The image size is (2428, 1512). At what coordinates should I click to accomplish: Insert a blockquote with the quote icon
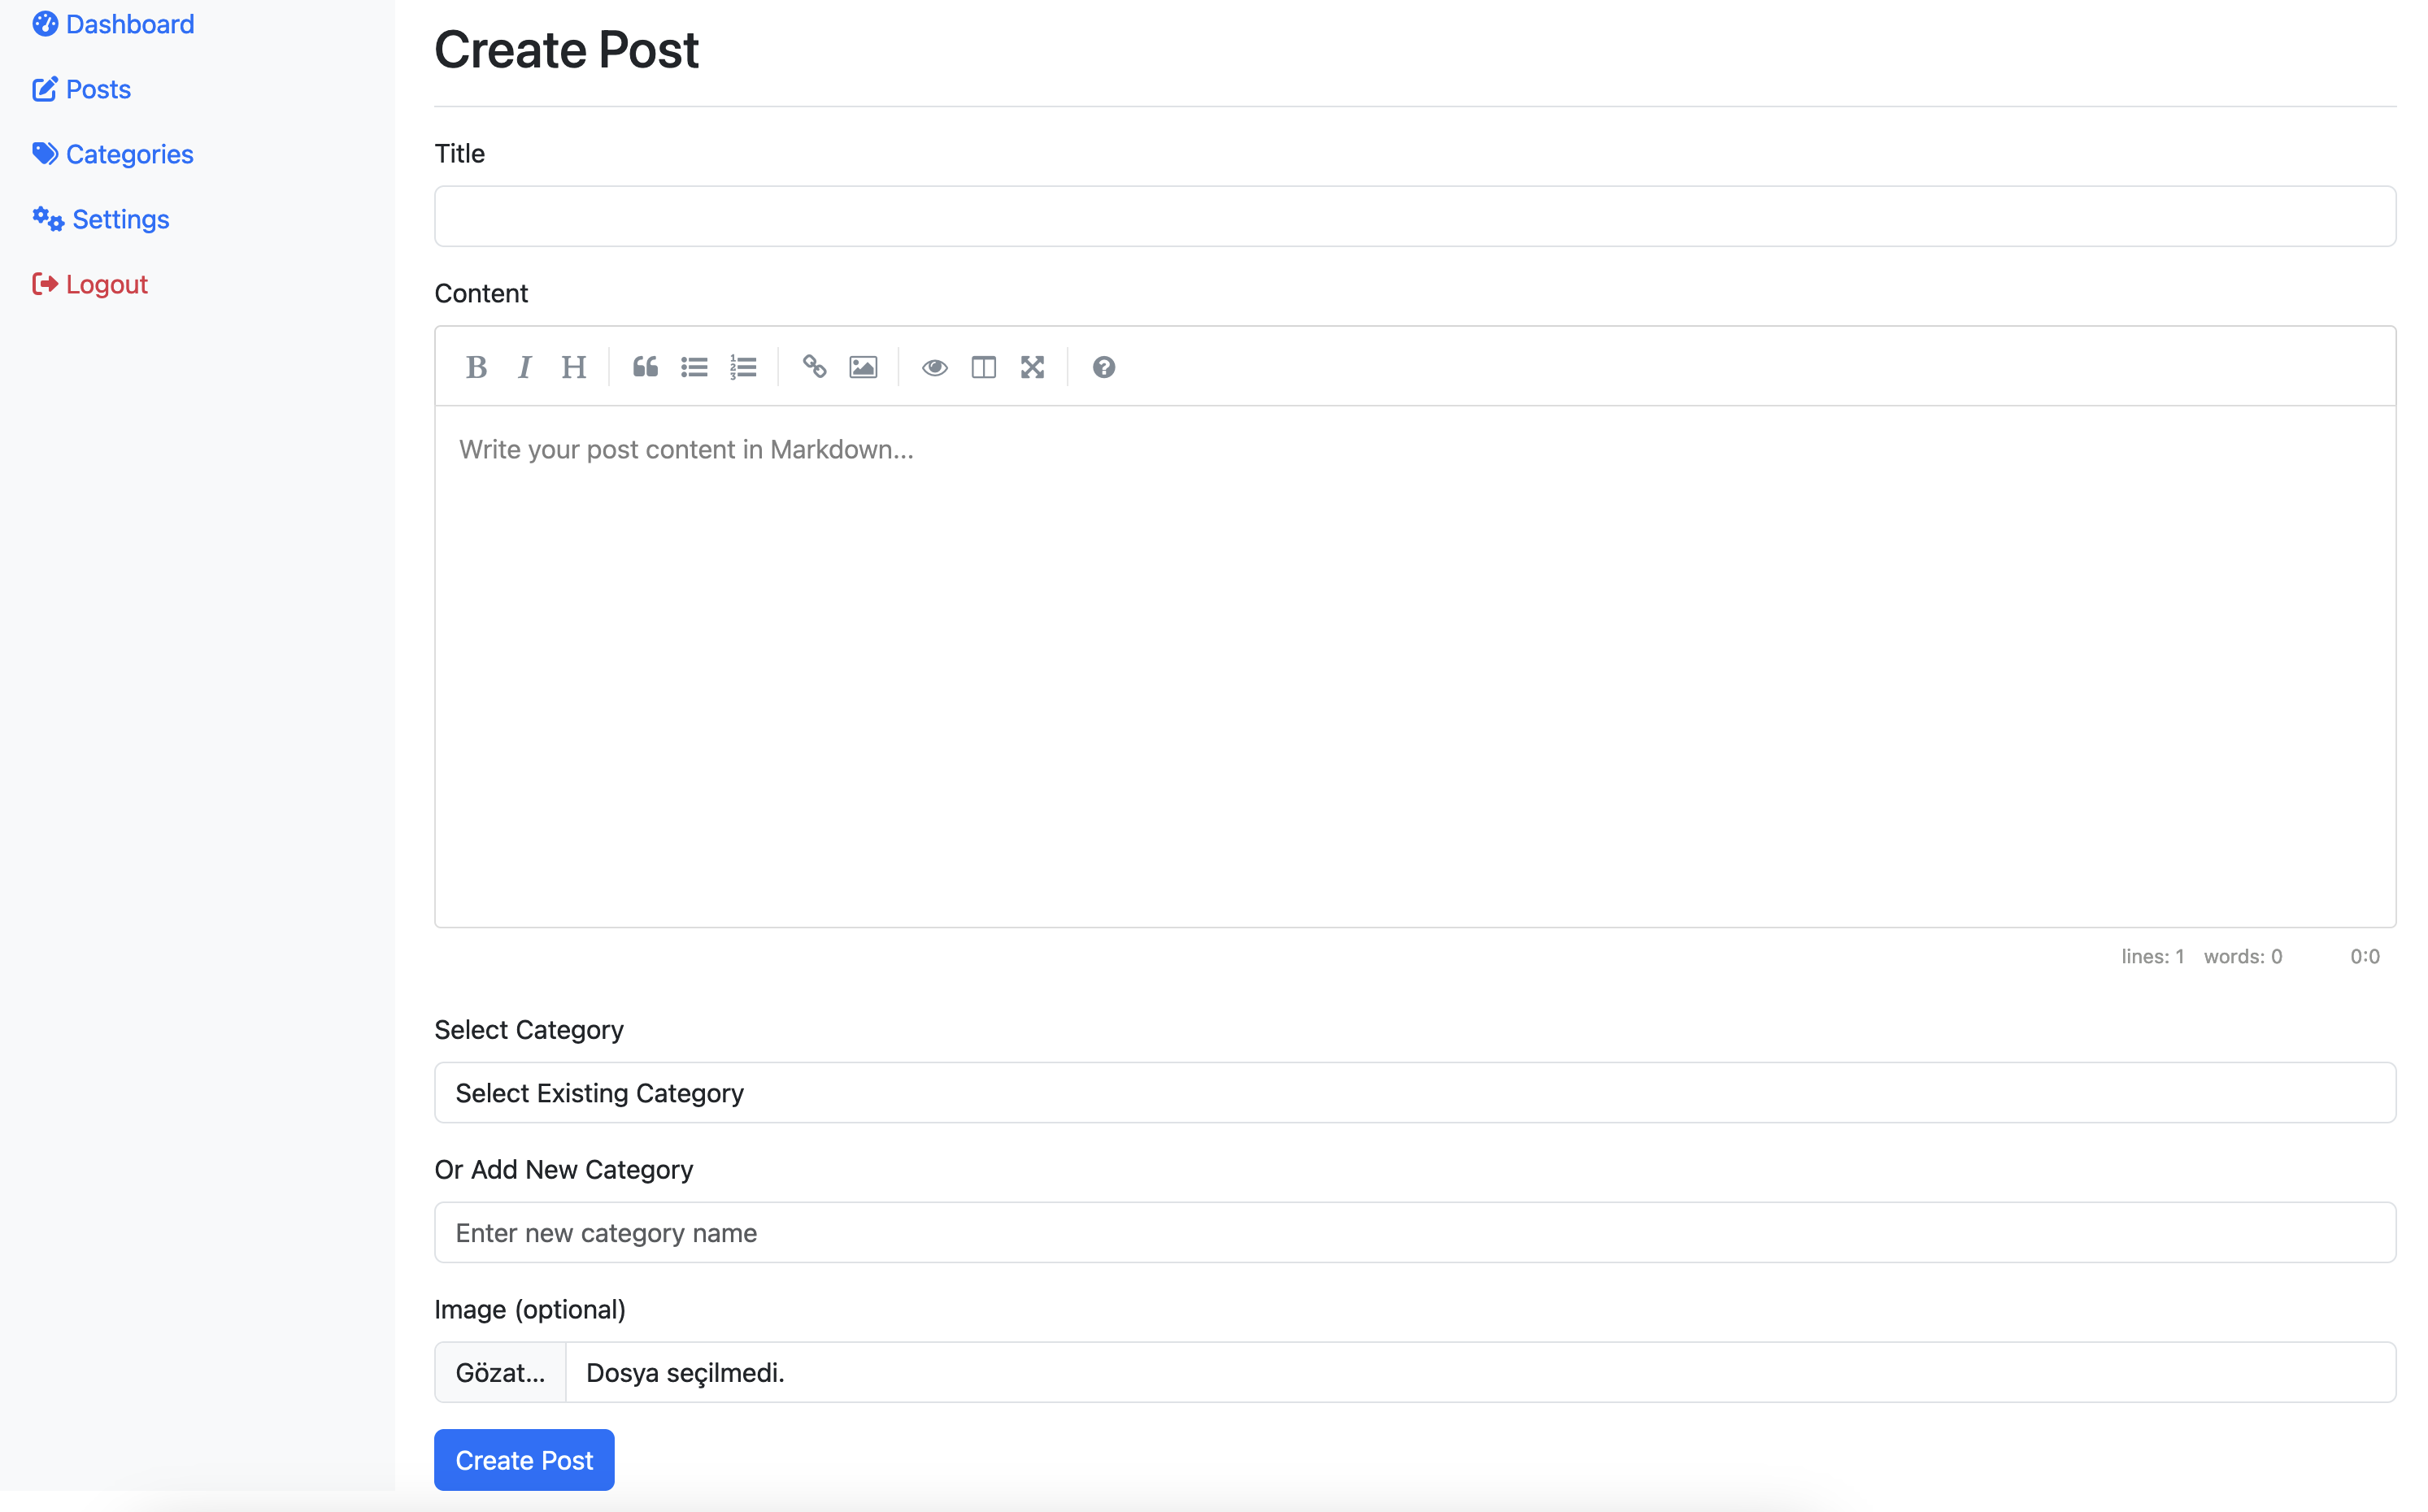click(645, 367)
